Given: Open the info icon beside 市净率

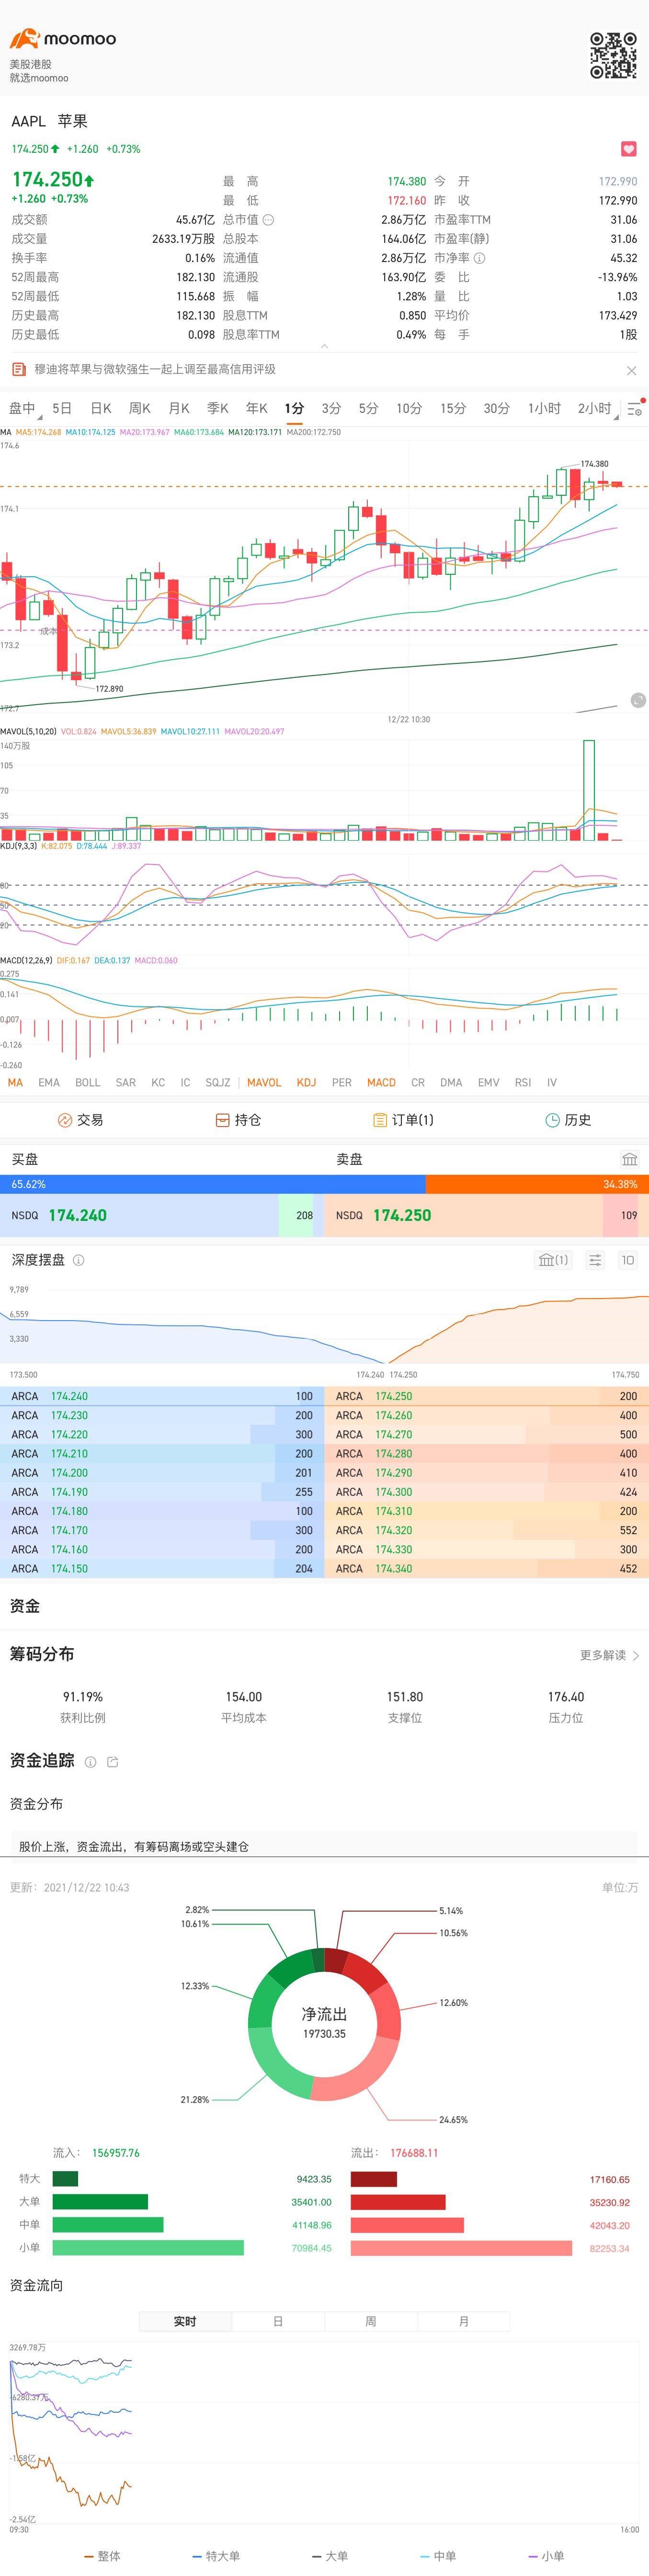Looking at the screenshot, I should [x=479, y=258].
